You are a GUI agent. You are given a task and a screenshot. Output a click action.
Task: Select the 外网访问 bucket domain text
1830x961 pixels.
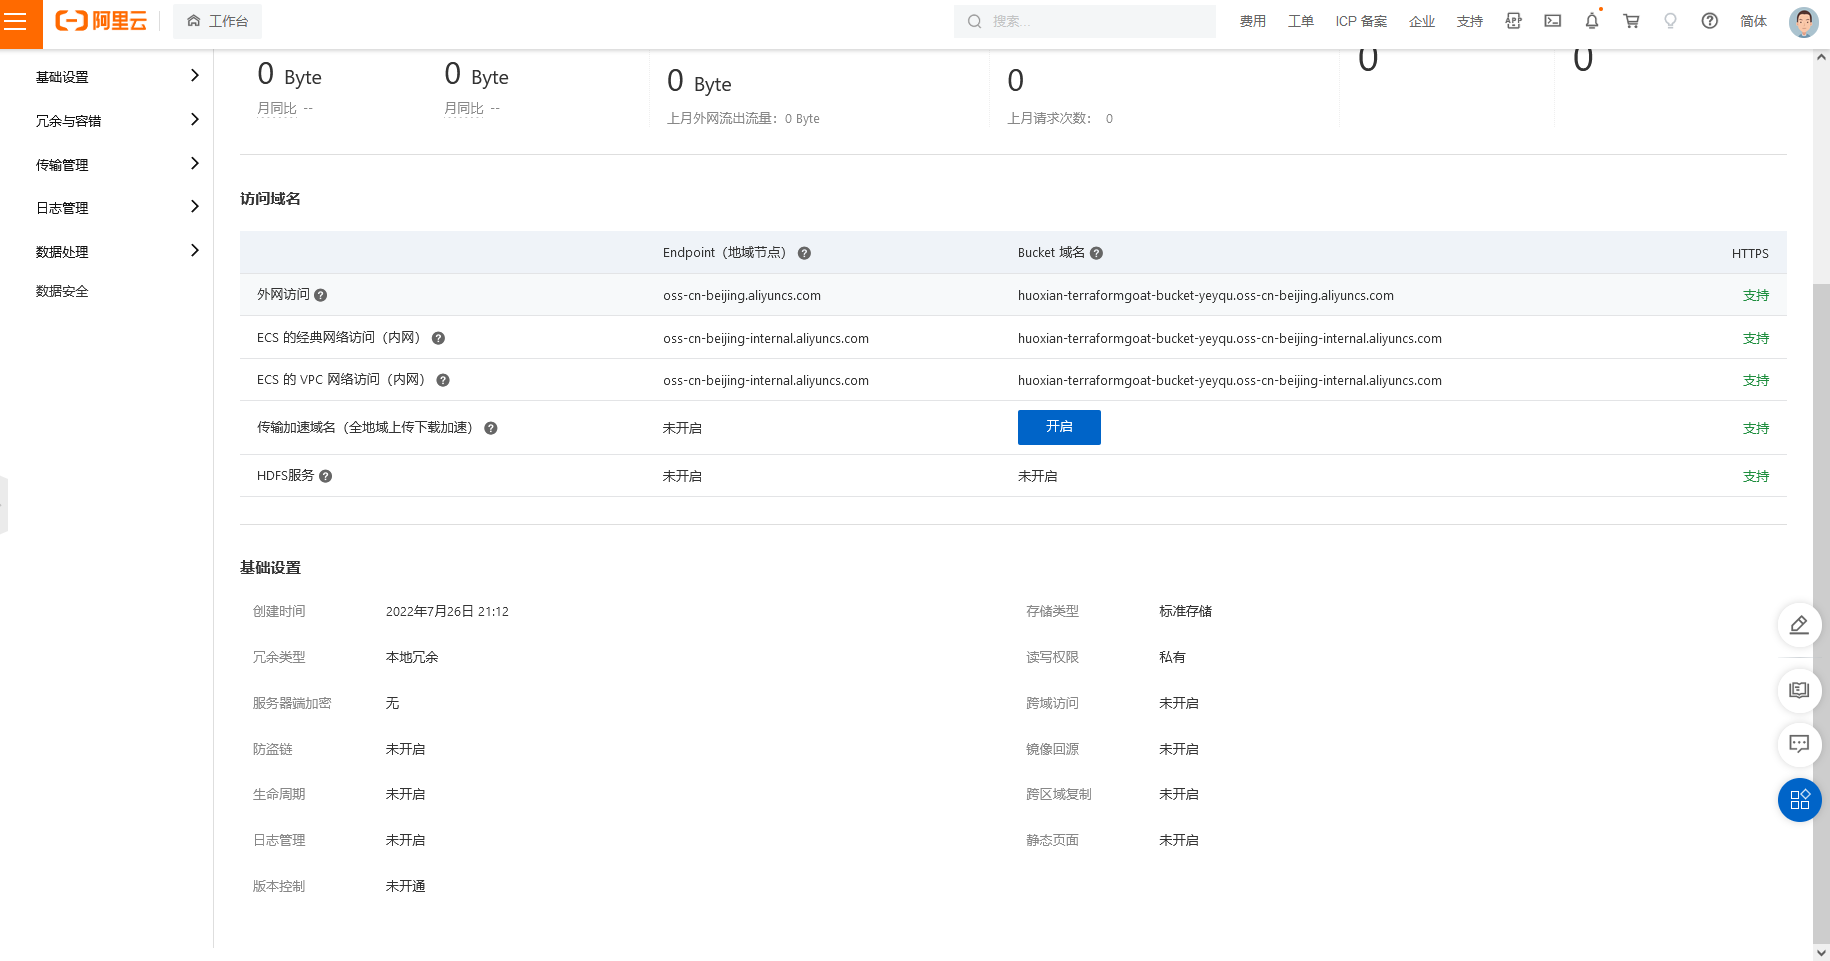tap(1206, 296)
